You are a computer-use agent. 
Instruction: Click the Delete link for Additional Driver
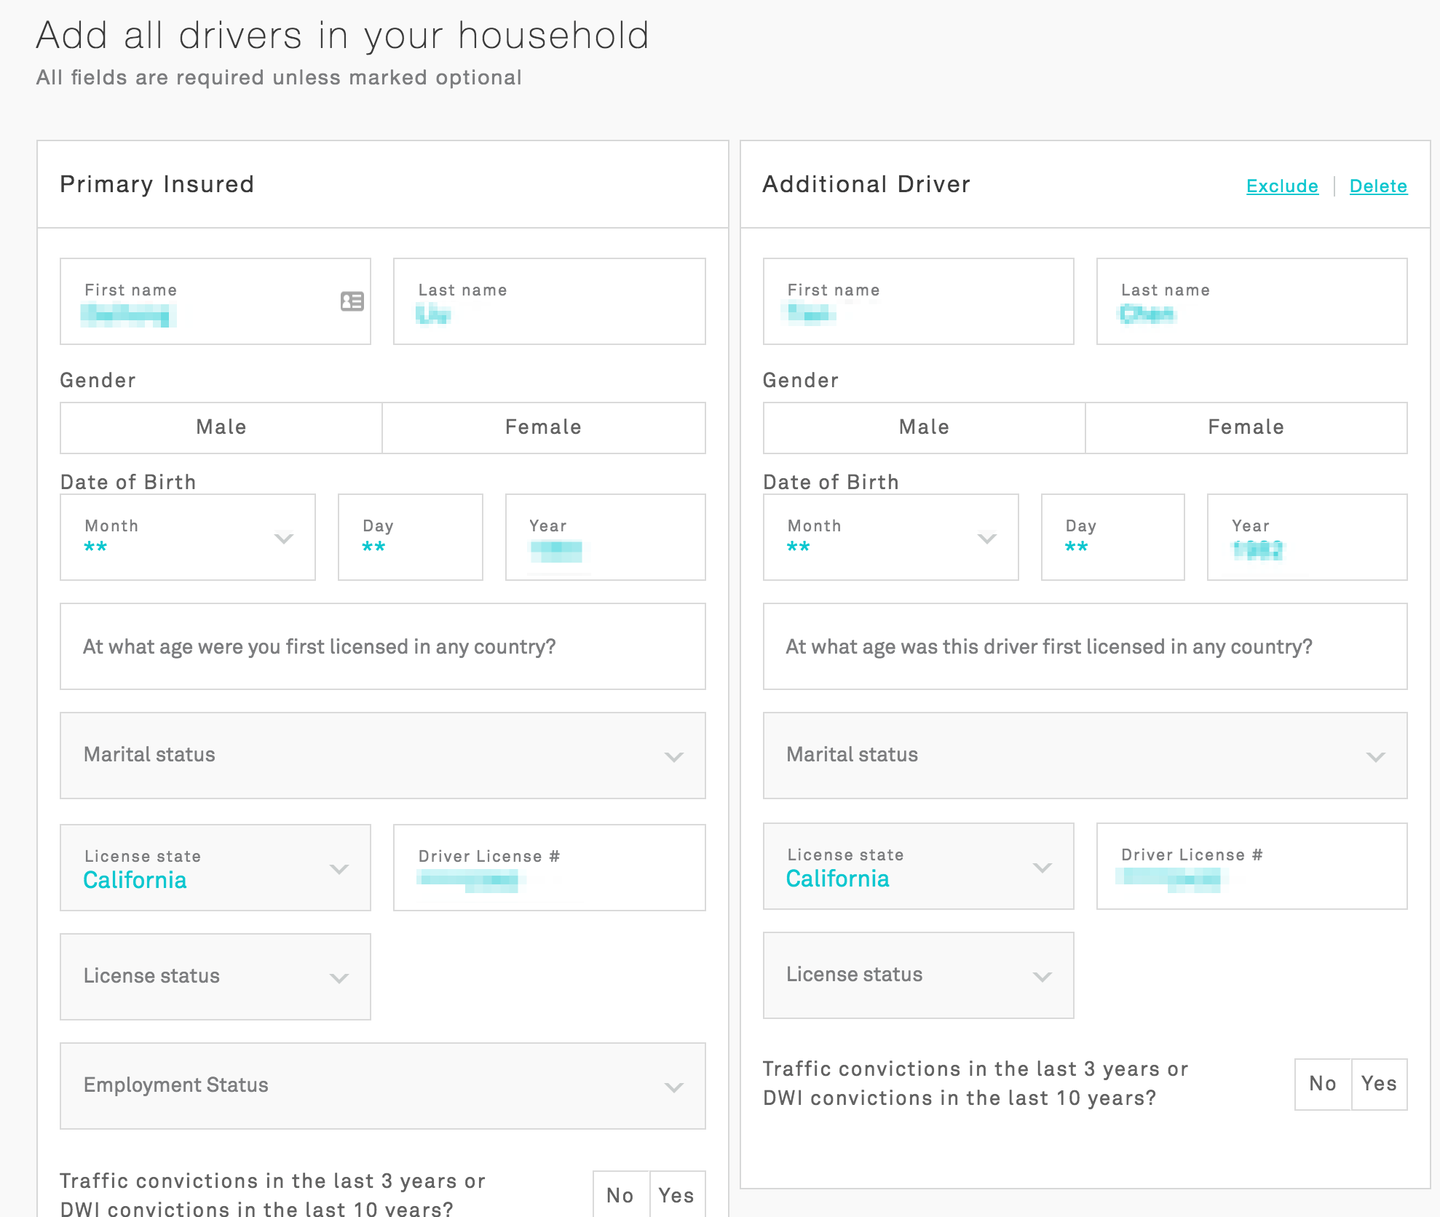[x=1378, y=186]
